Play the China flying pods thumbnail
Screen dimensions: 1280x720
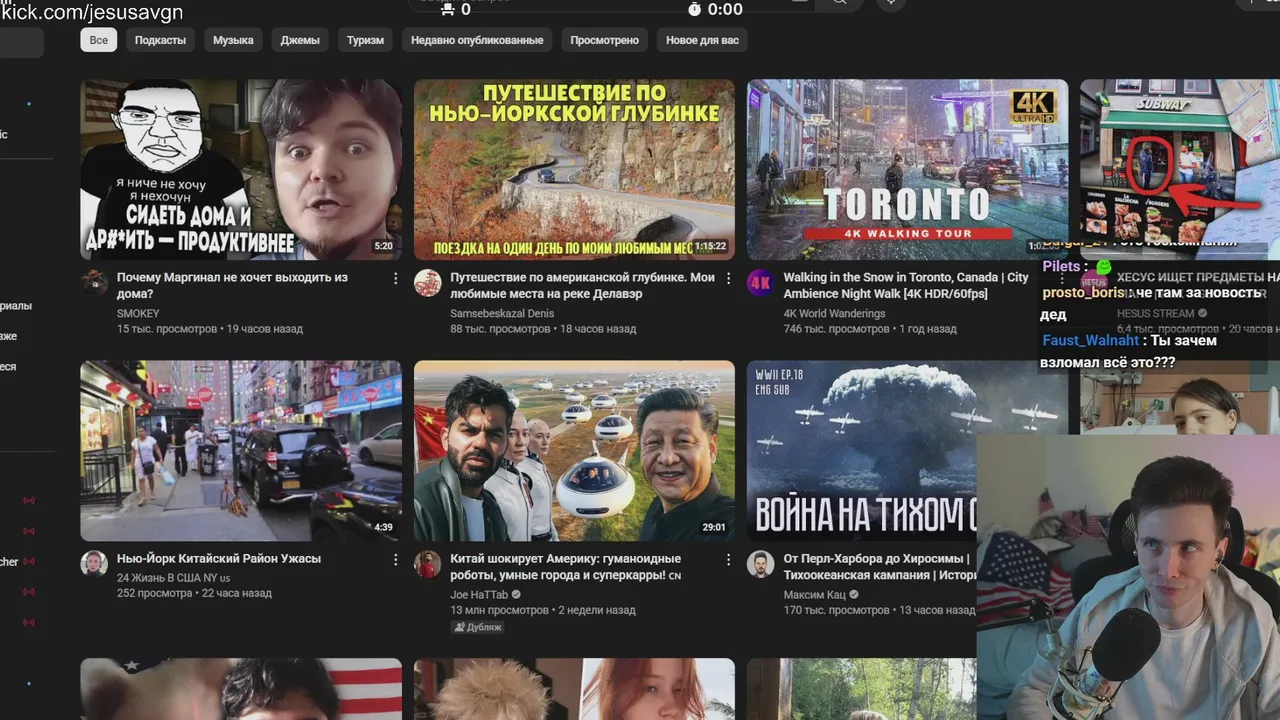coord(574,451)
